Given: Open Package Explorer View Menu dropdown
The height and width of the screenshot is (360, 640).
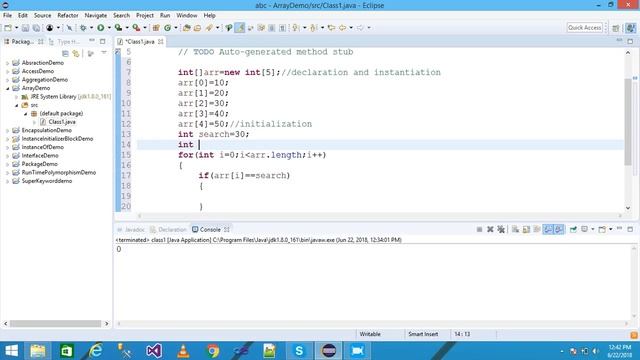Looking at the screenshot, I should point(104,53).
